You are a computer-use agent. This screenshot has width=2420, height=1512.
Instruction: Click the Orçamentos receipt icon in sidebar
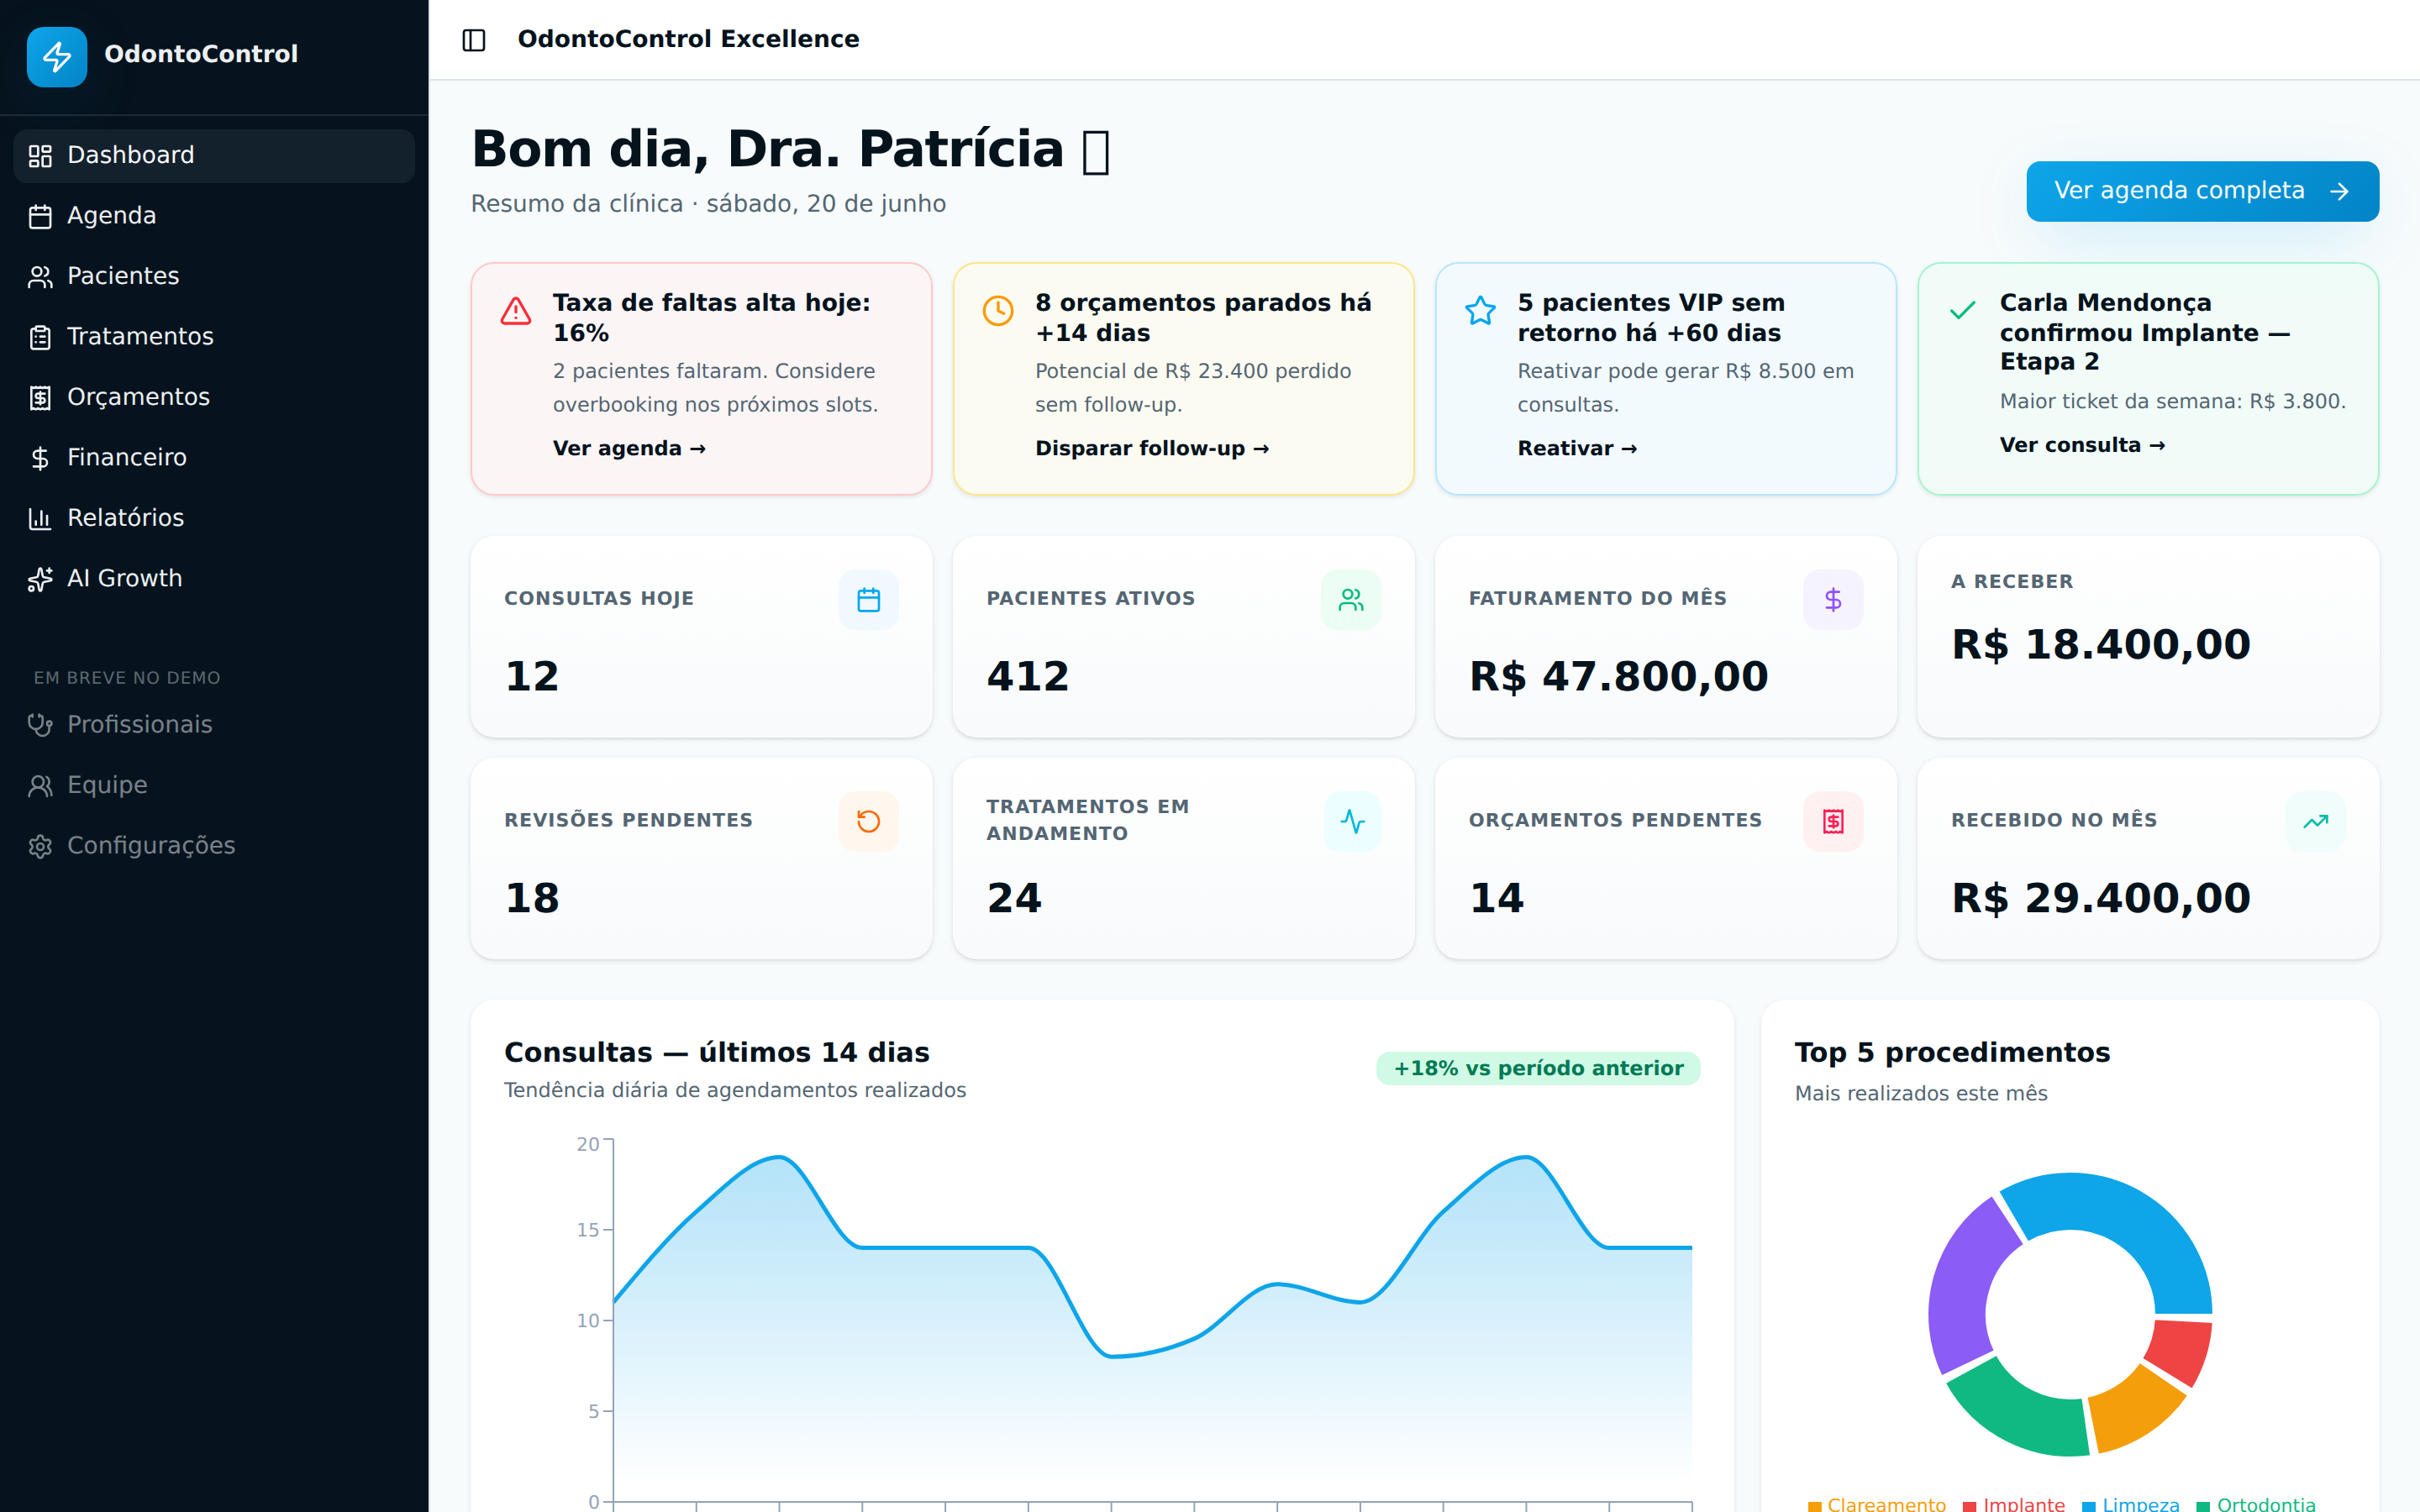[40, 398]
